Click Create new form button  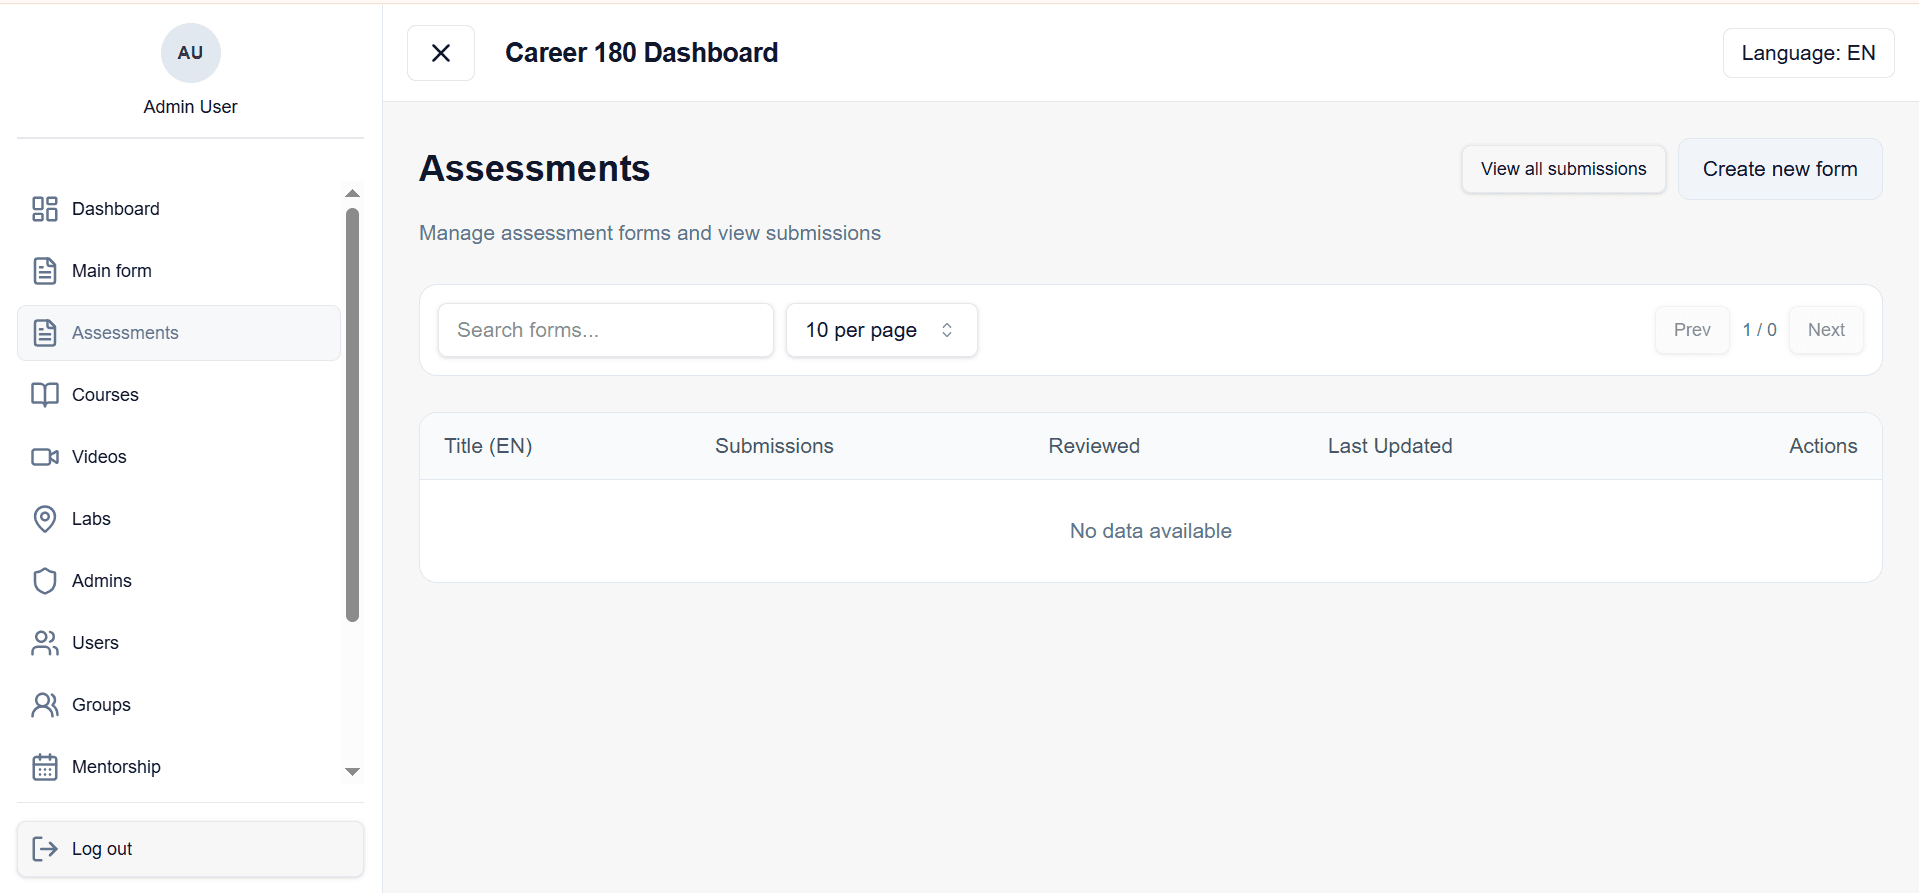point(1780,169)
